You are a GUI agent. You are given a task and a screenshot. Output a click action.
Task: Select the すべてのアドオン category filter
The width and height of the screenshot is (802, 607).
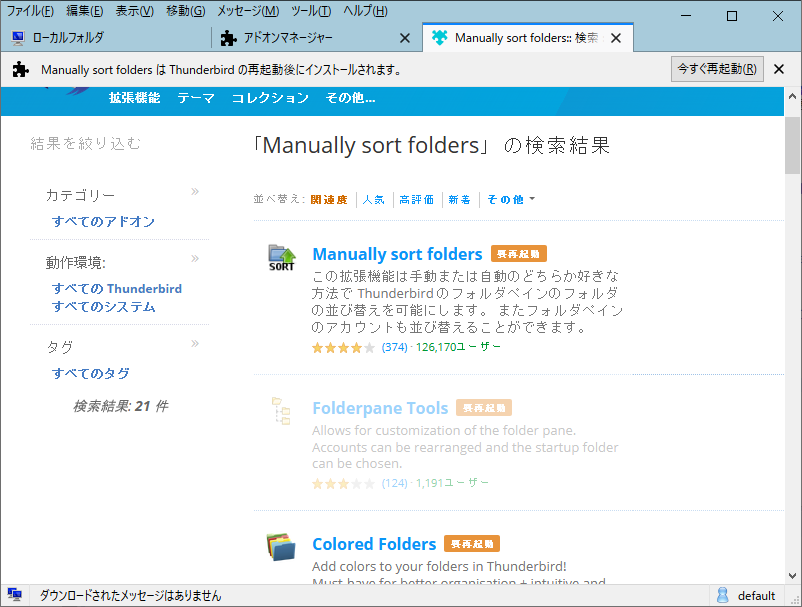tap(103, 221)
